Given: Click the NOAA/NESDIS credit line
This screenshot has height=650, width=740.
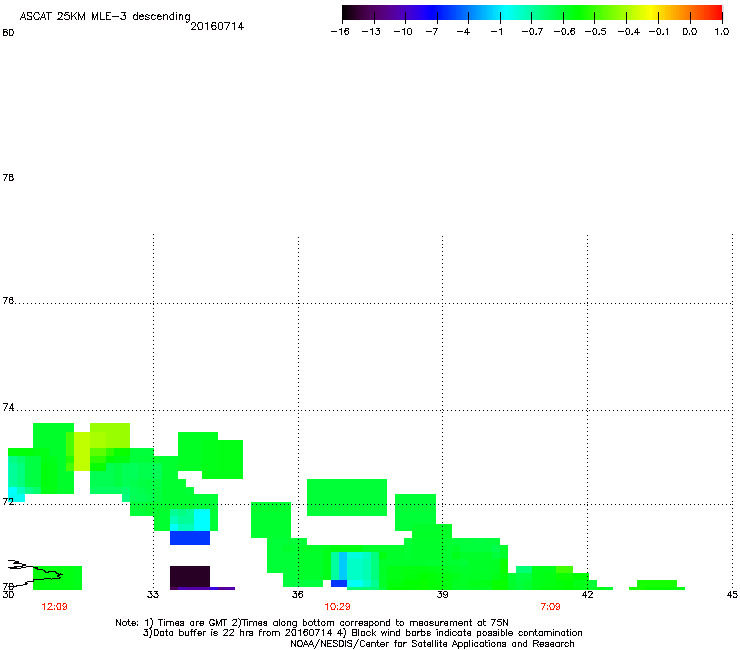Looking at the screenshot, I should (x=432, y=644).
